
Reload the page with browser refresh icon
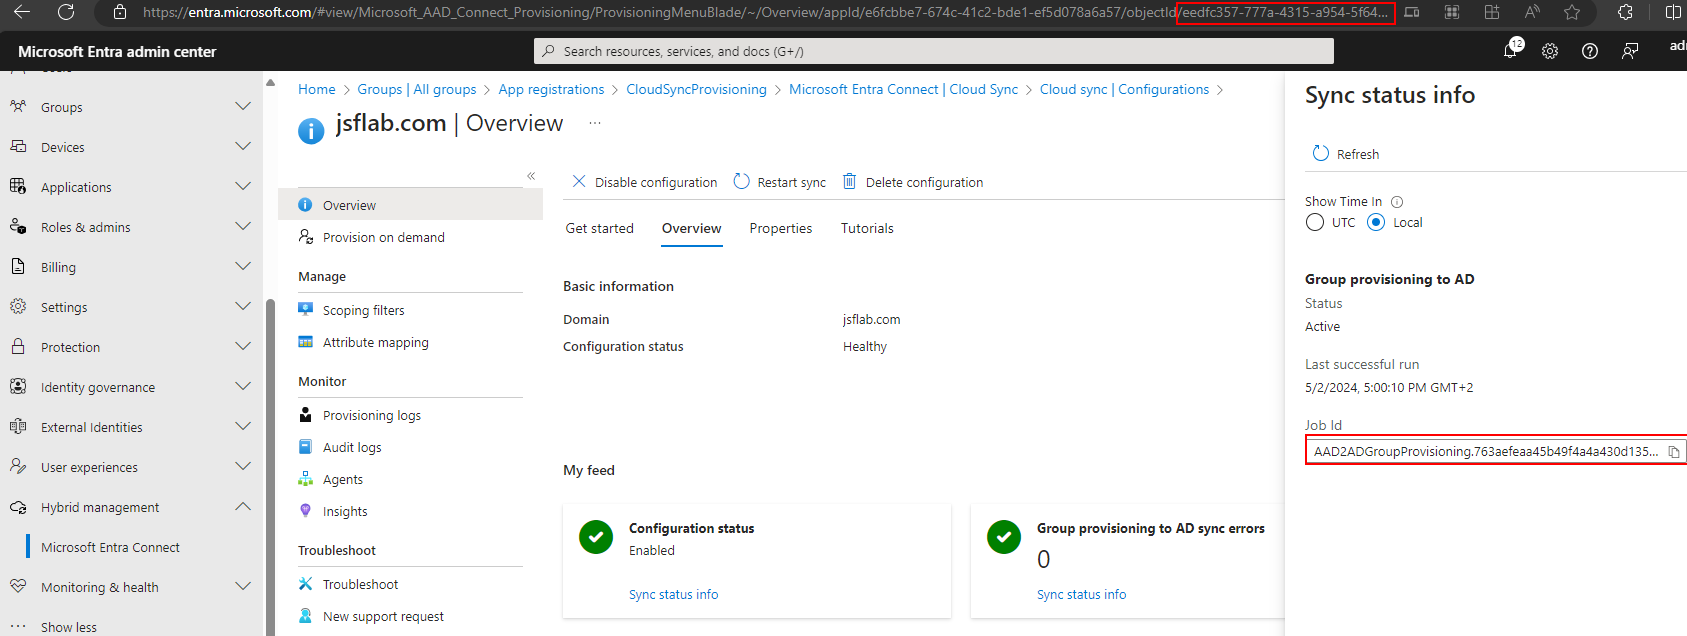66,12
